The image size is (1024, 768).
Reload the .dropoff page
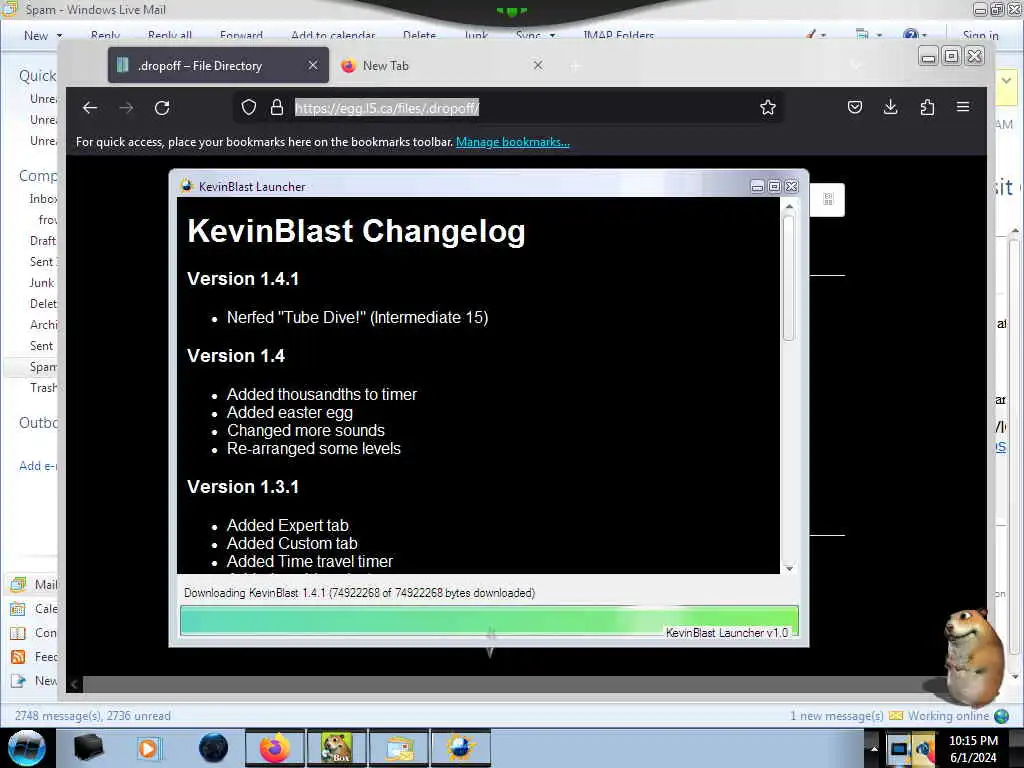click(x=162, y=108)
